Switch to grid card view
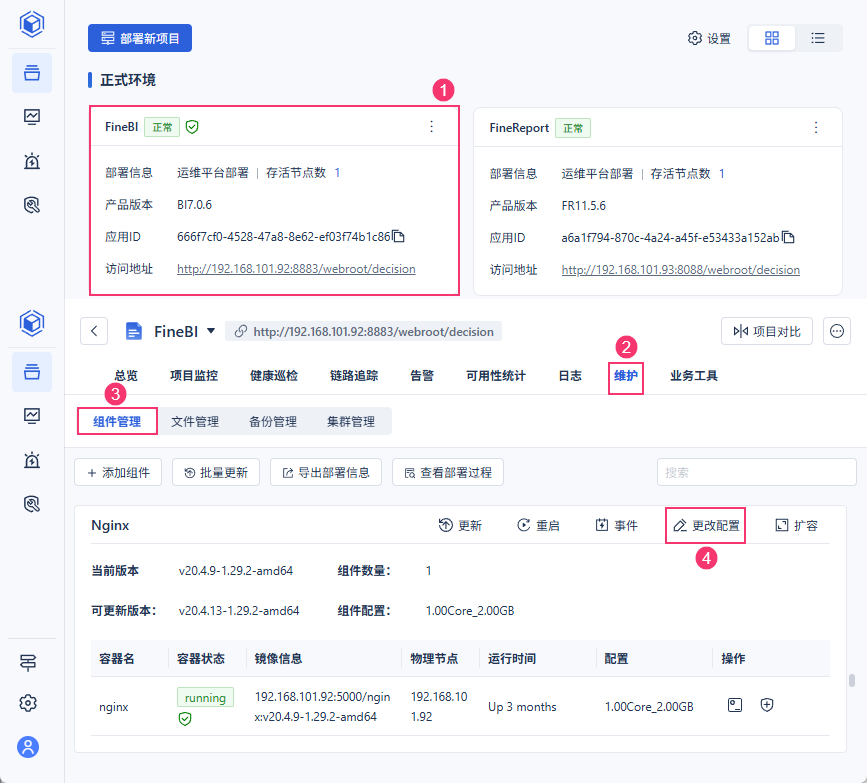The height and width of the screenshot is (783, 867). (x=772, y=38)
